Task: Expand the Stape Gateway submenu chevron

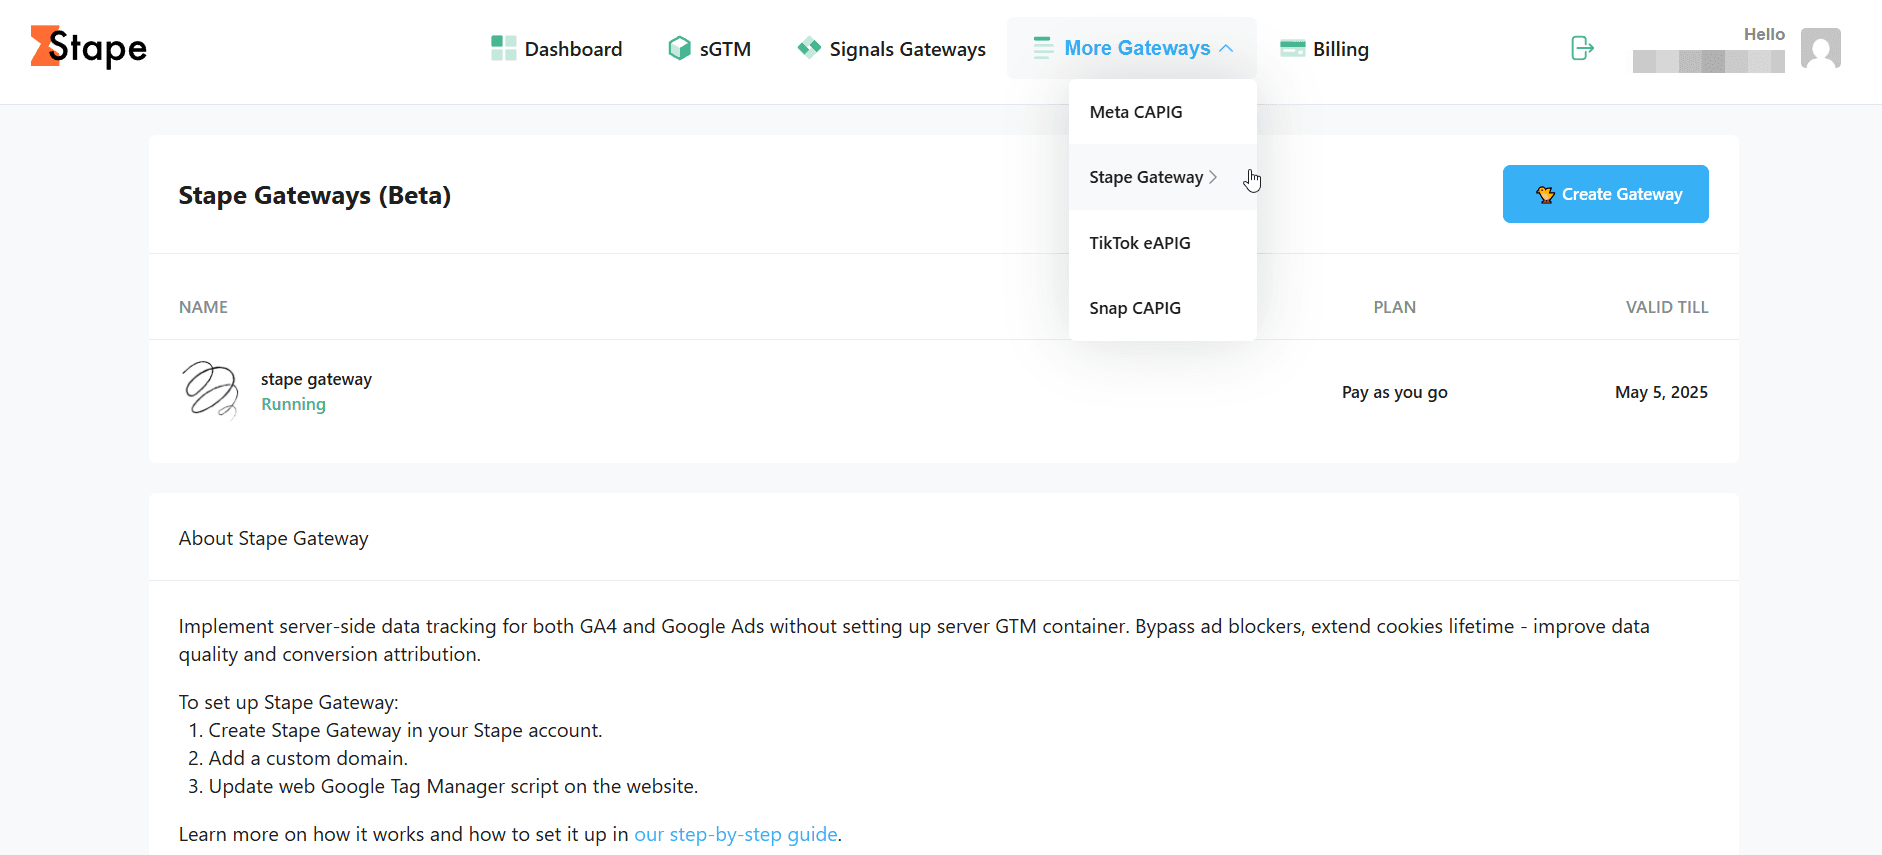Action: 1213,177
